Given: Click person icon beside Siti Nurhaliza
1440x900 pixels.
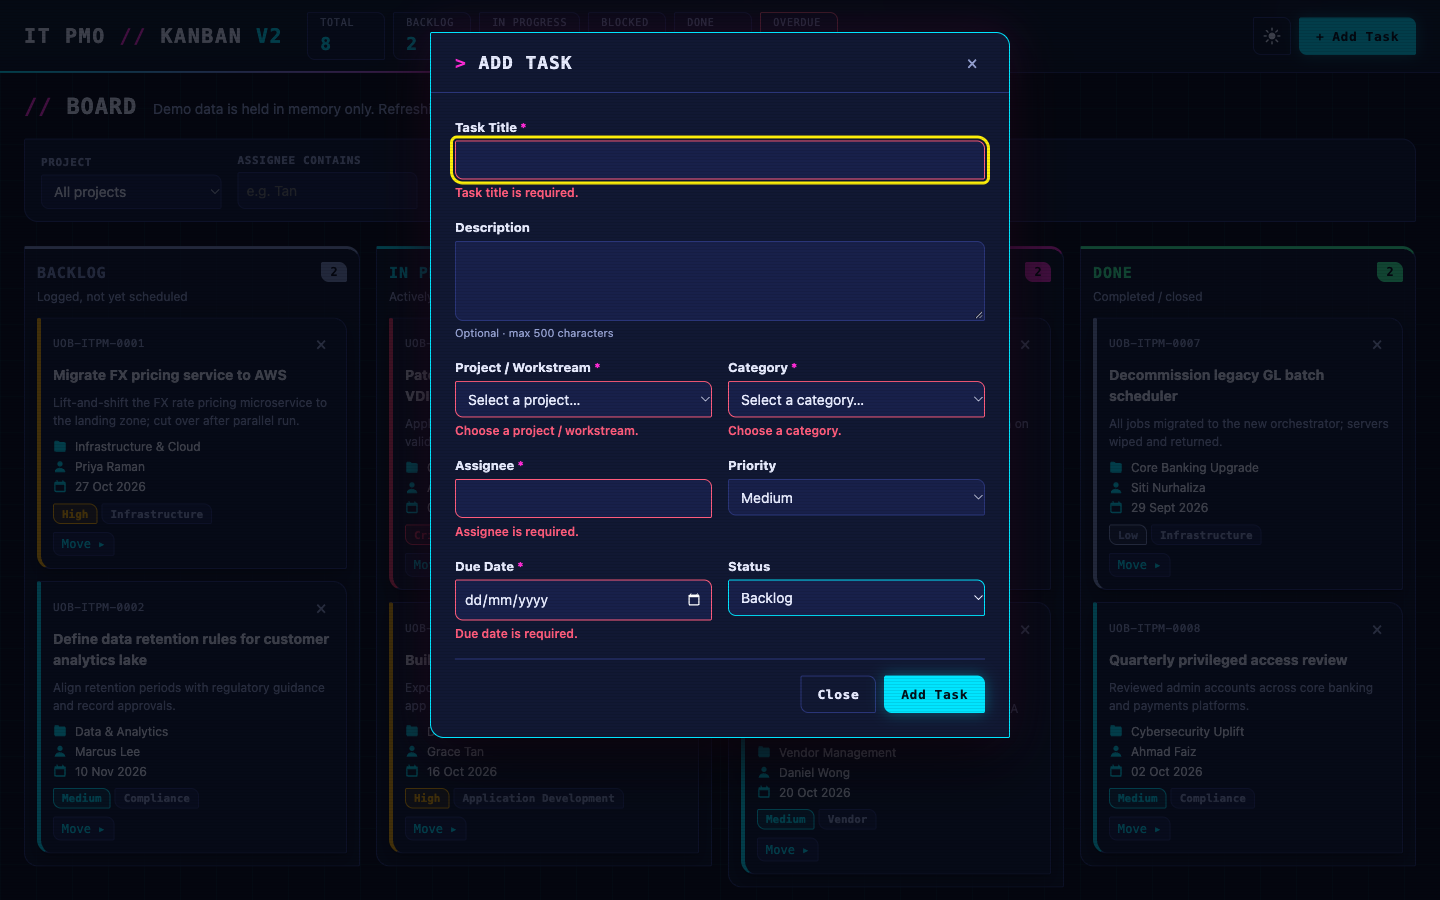Looking at the screenshot, I should [x=1116, y=488].
